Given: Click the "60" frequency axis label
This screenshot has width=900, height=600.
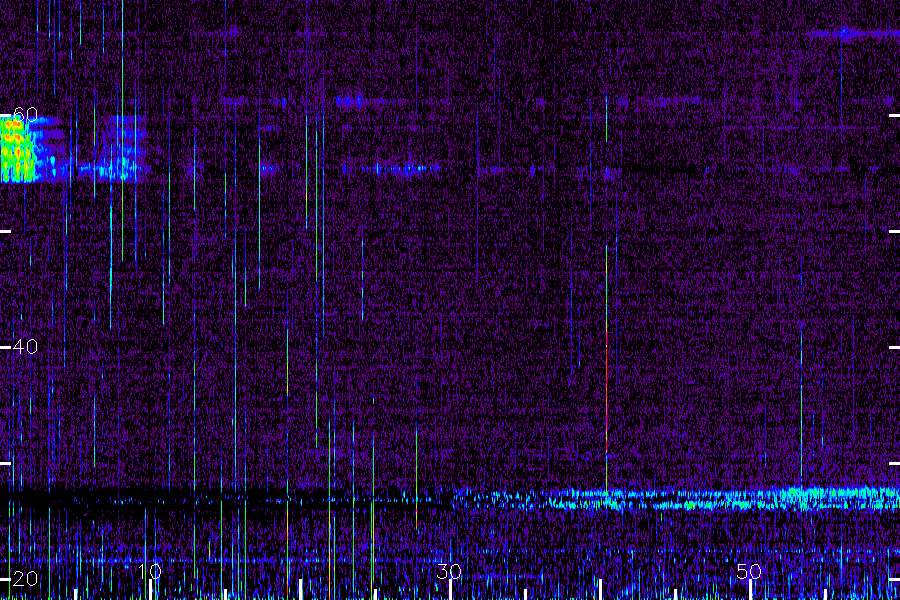Looking at the screenshot, I should 25,115.
